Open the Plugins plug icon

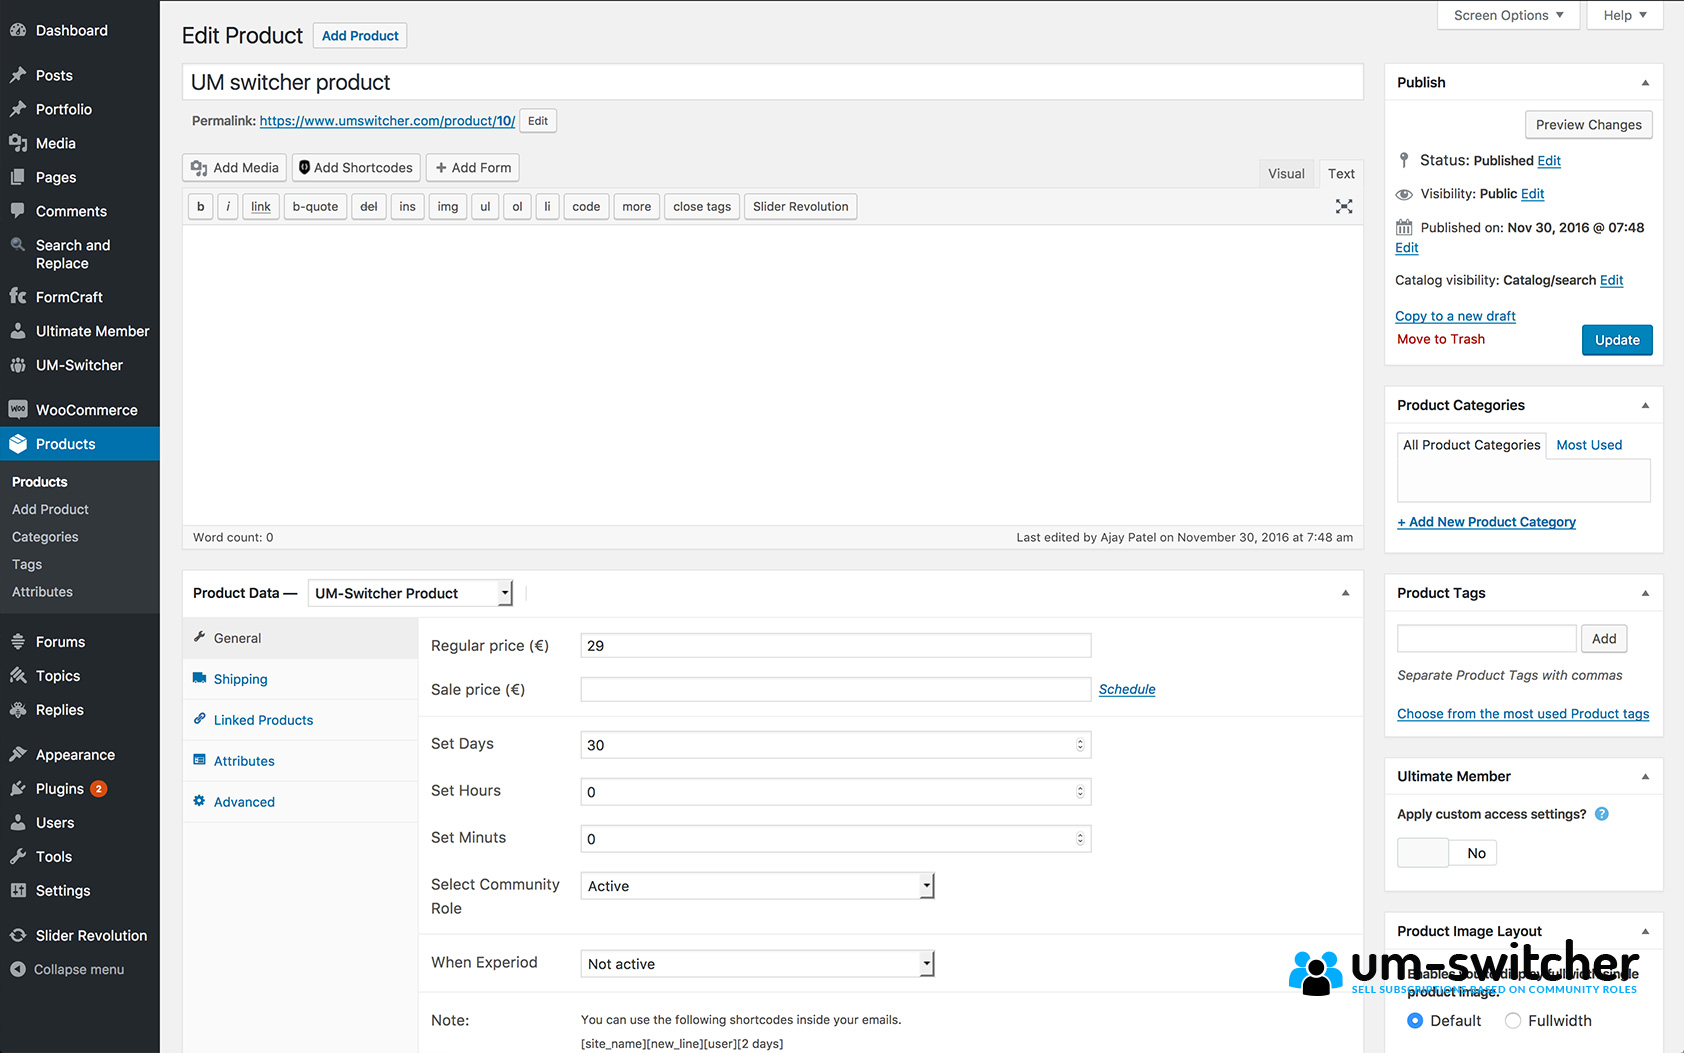(18, 789)
